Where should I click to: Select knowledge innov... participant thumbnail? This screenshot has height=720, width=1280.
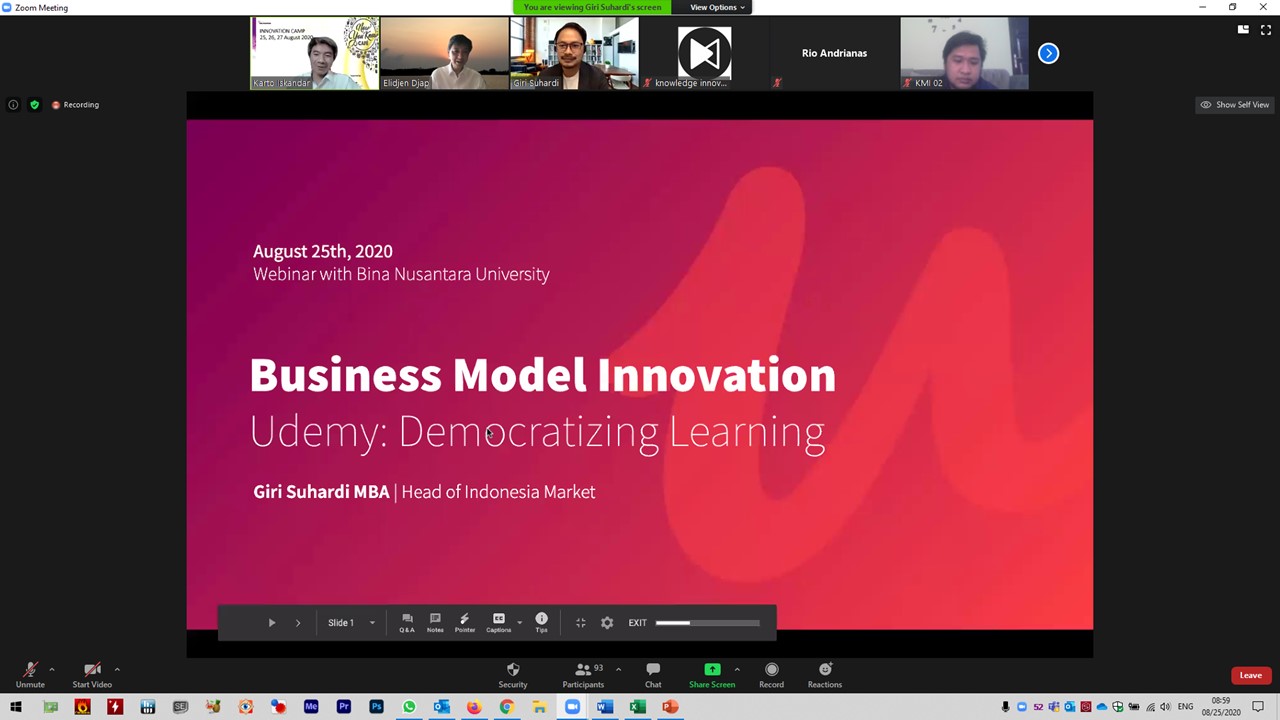pyautogui.click(x=704, y=53)
